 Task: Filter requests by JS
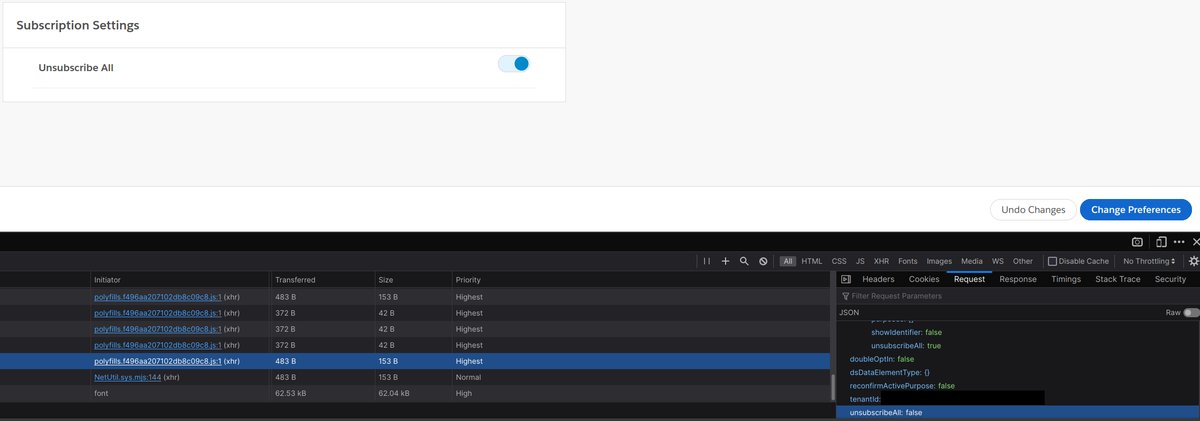pos(860,261)
